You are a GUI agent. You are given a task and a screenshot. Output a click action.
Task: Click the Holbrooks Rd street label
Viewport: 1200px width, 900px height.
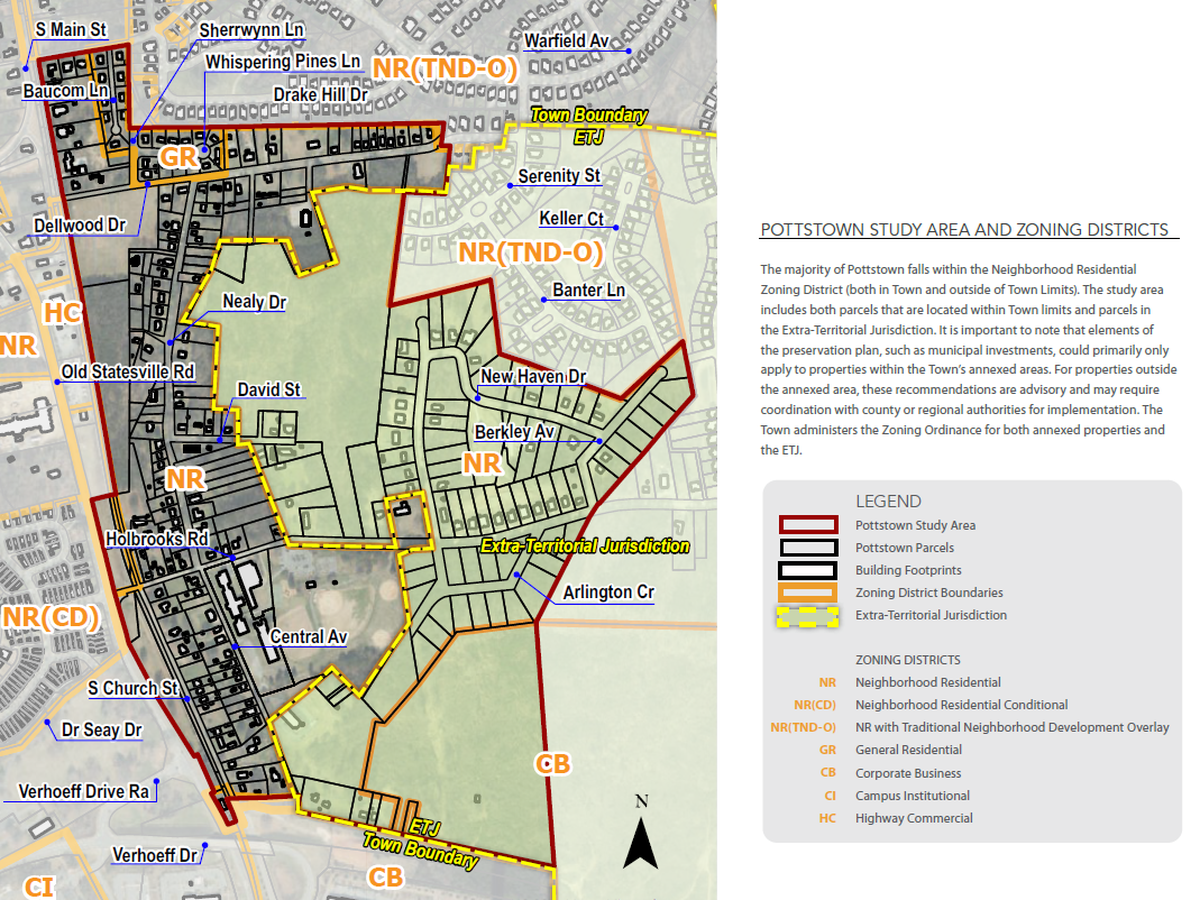tap(157, 539)
